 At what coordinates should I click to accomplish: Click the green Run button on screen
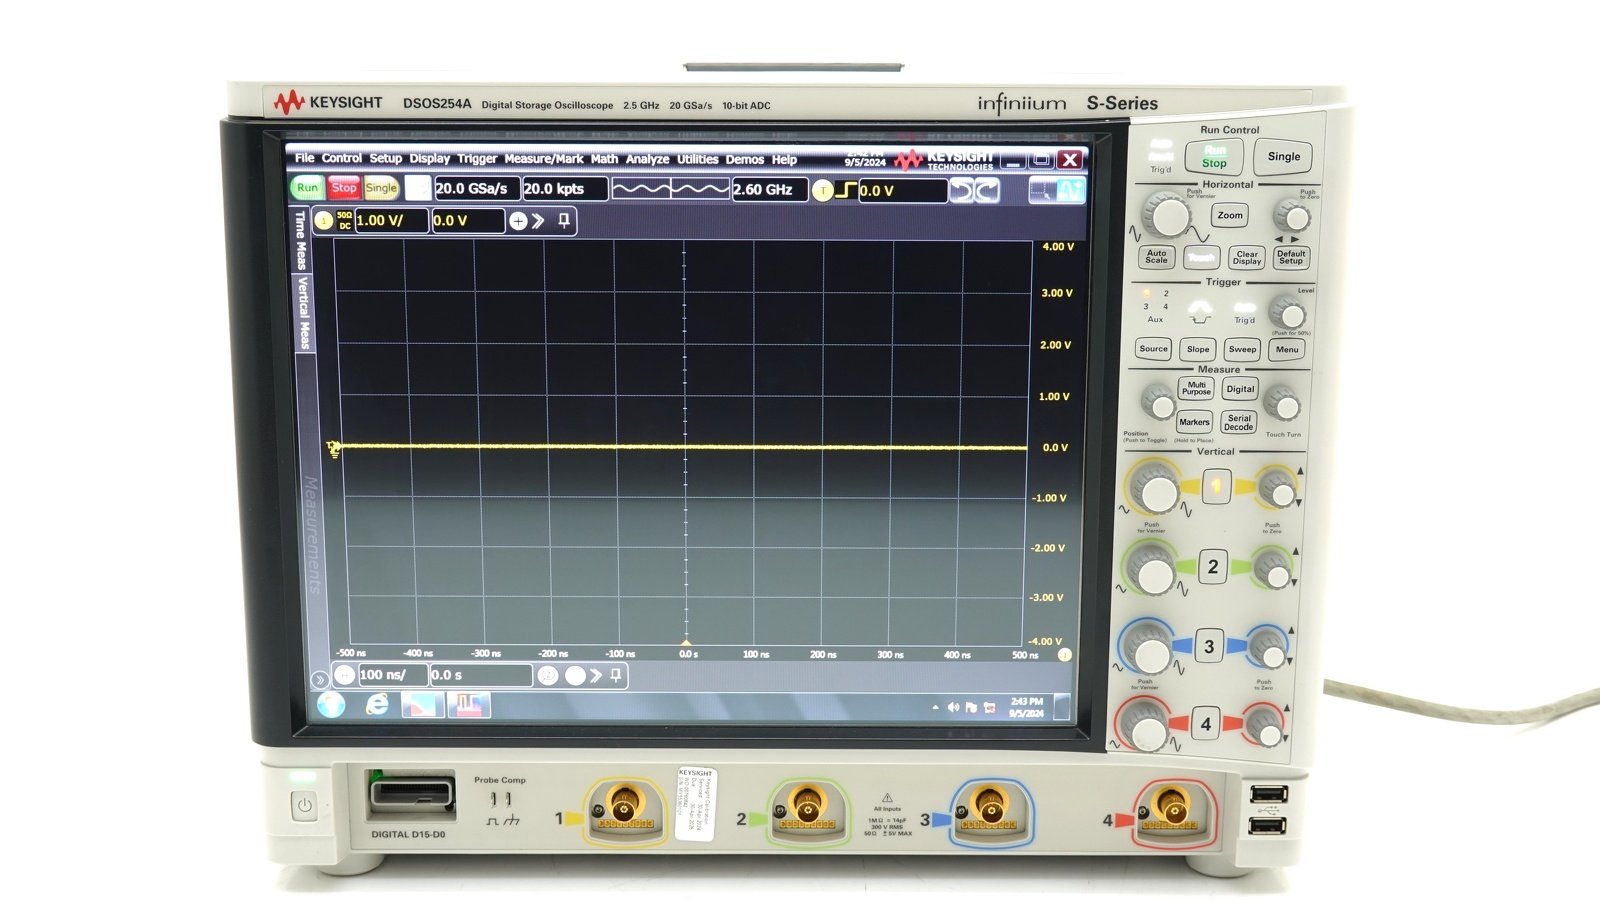[307, 188]
